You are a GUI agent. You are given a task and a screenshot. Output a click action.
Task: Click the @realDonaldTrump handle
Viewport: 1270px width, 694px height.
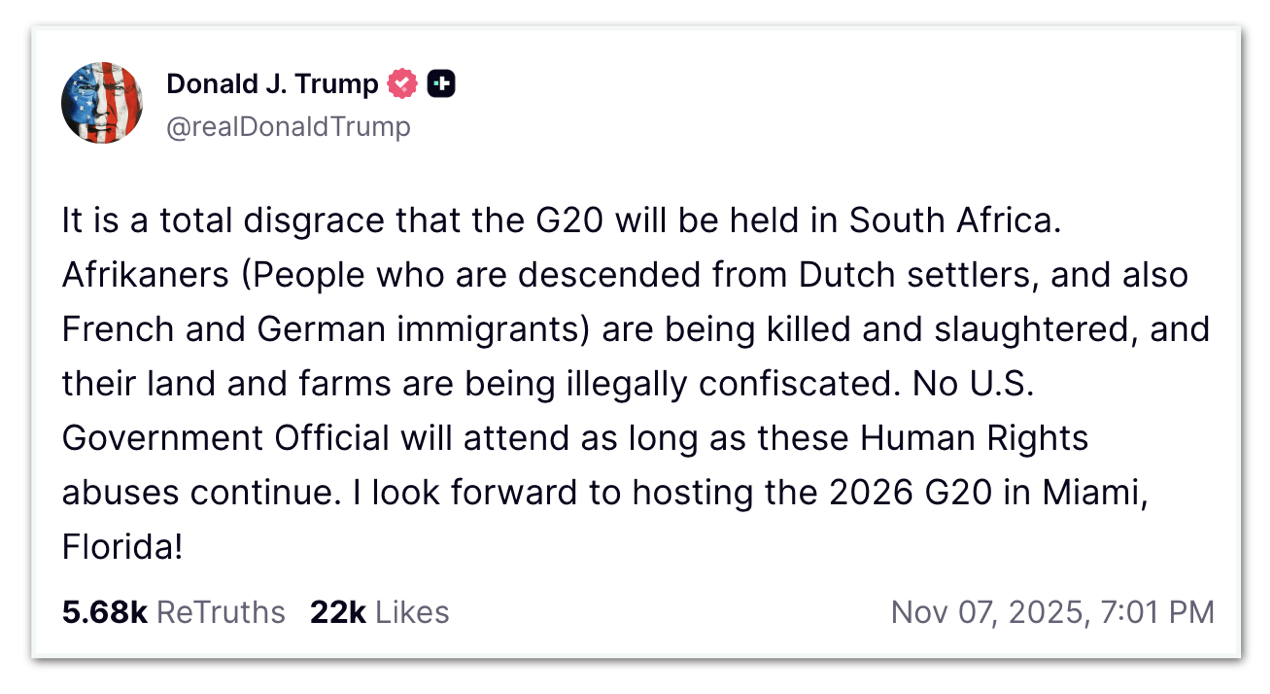coord(288,127)
